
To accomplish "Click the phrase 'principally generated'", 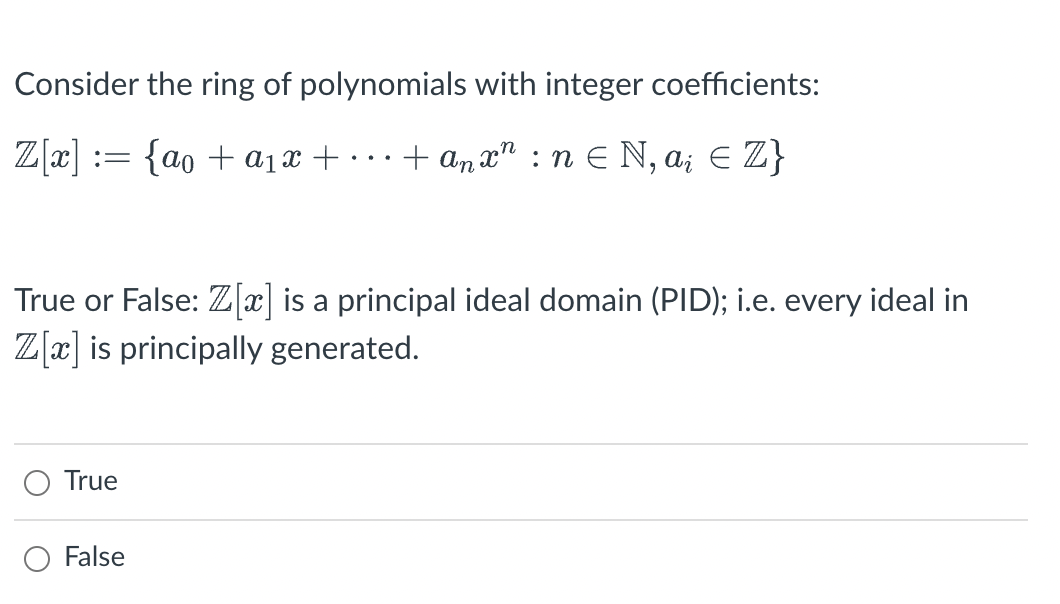I will (x=266, y=349).
